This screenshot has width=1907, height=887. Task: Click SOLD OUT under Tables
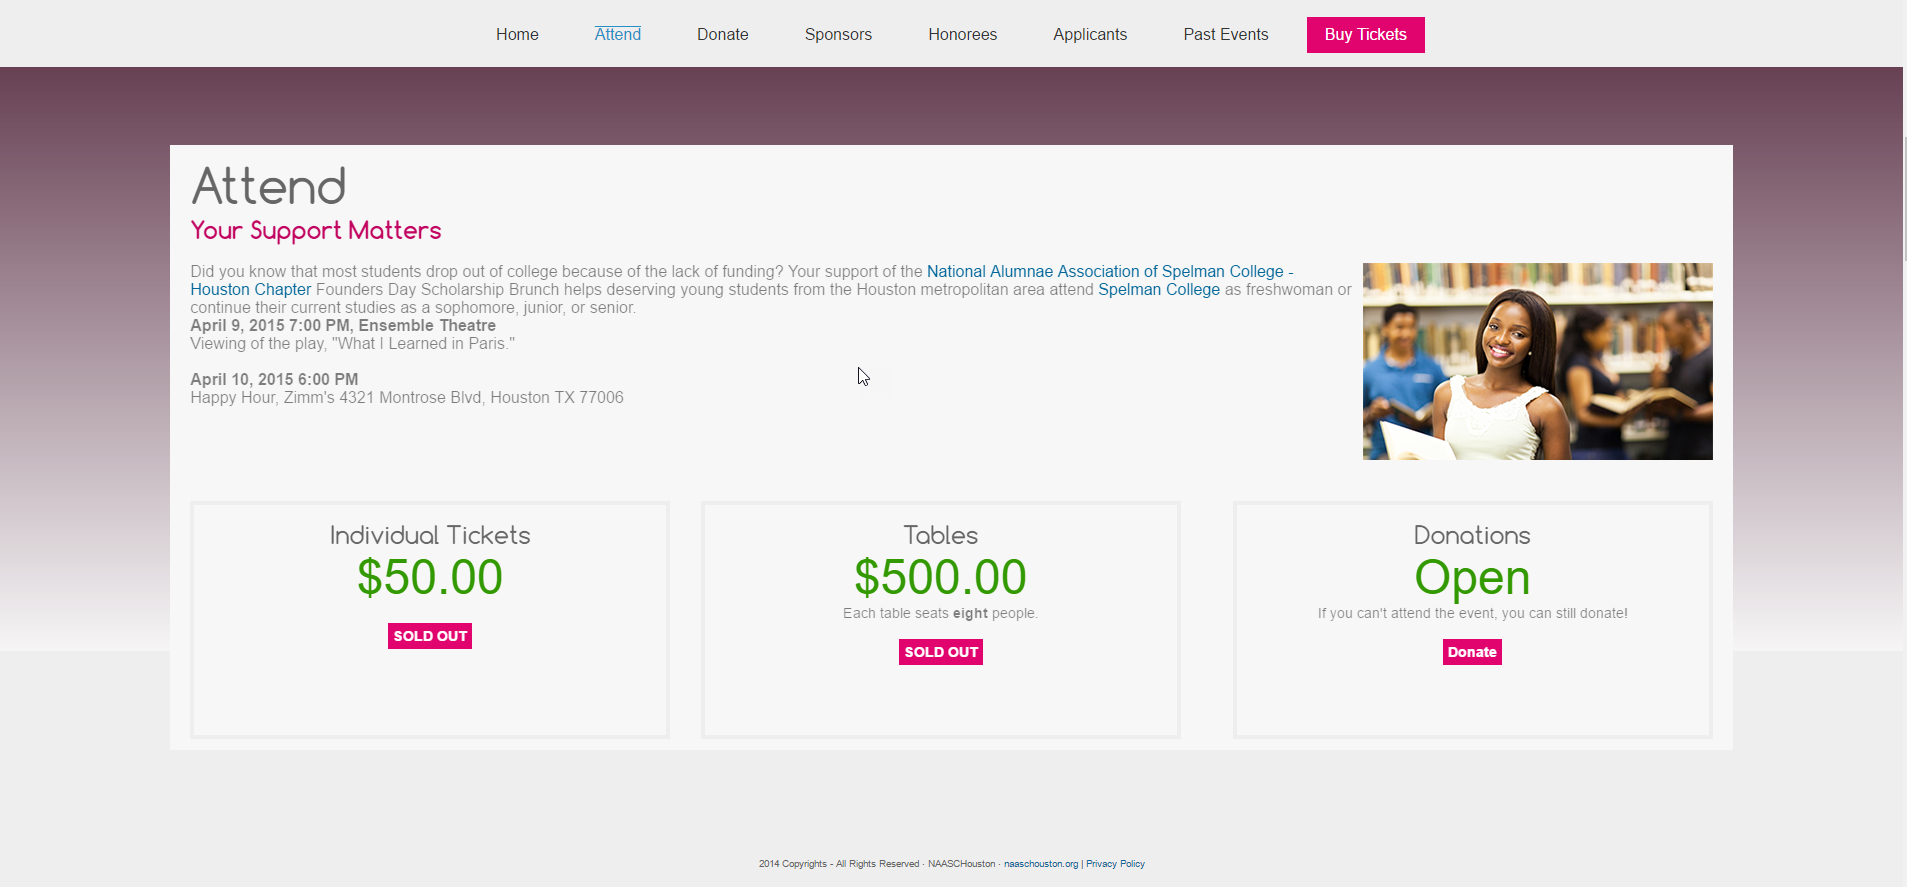940,652
